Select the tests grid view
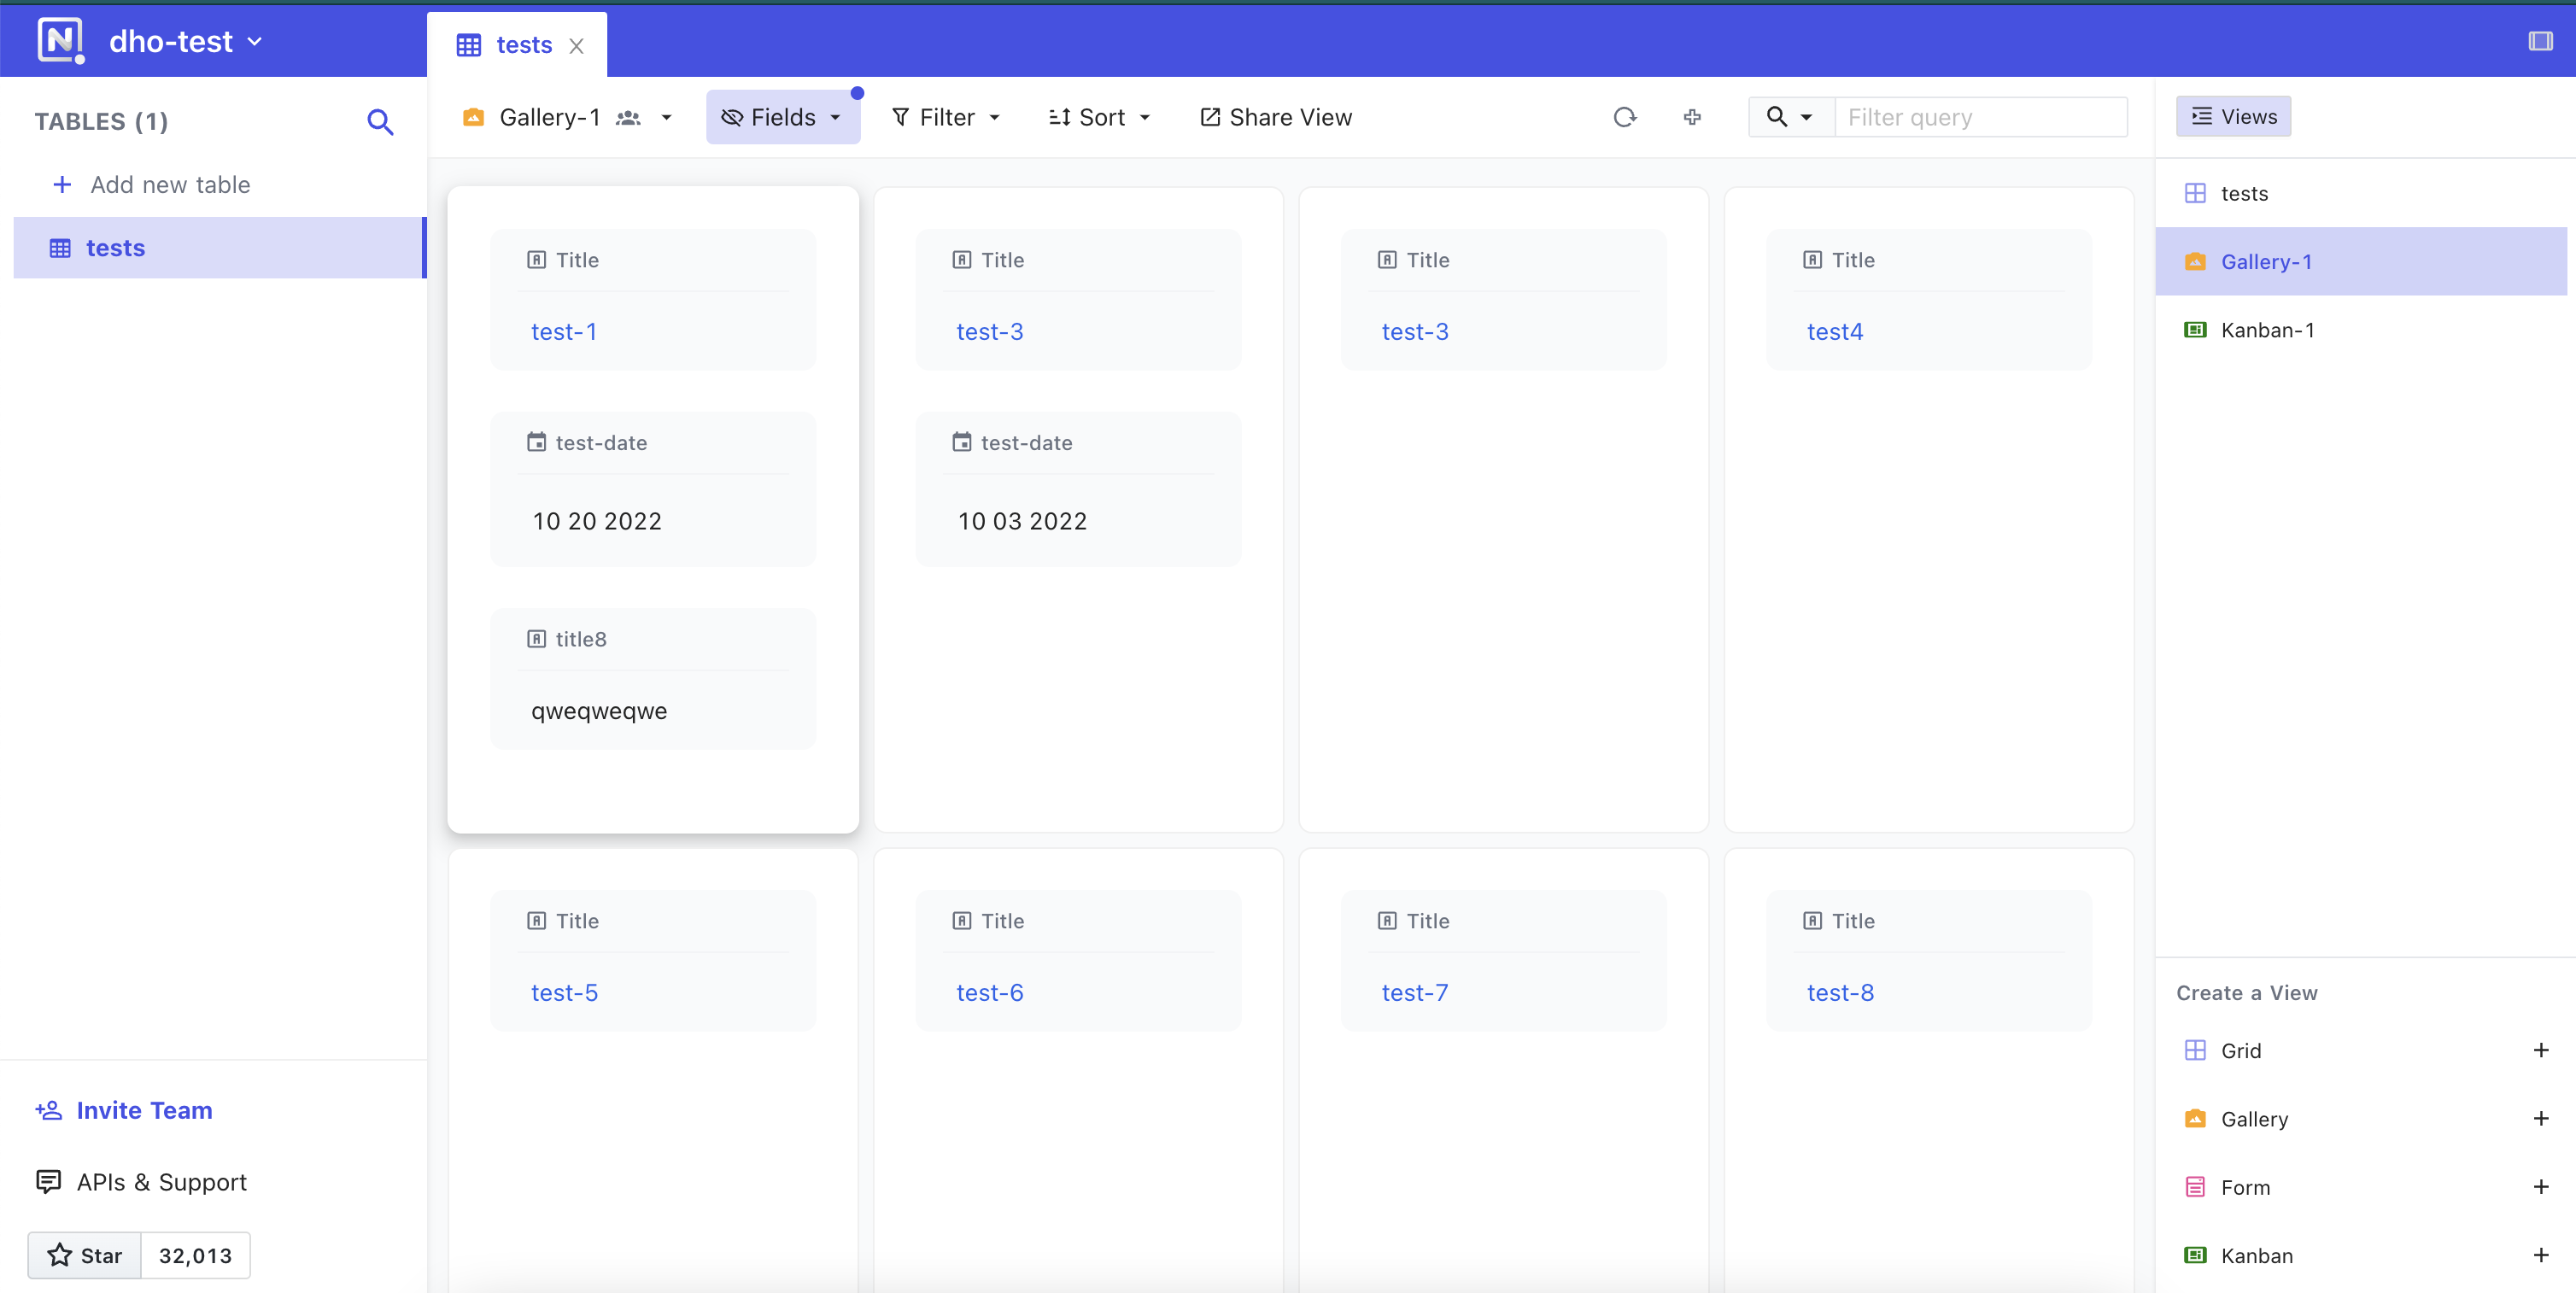The width and height of the screenshot is (2576, 1293). pyautogui.click(x=2246, y=193)
